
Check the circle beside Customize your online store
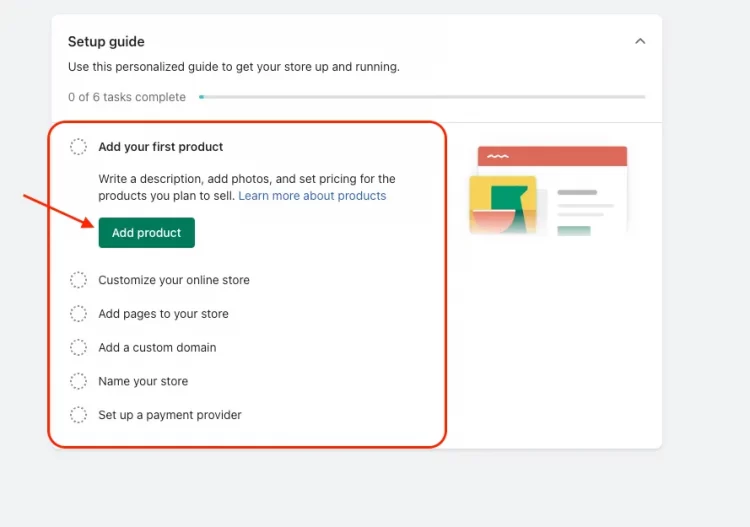pyautogui.click(x=78, y=280)
